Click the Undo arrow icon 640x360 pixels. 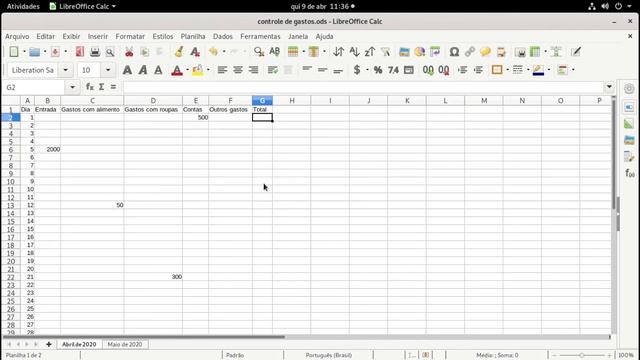point(213,52)
